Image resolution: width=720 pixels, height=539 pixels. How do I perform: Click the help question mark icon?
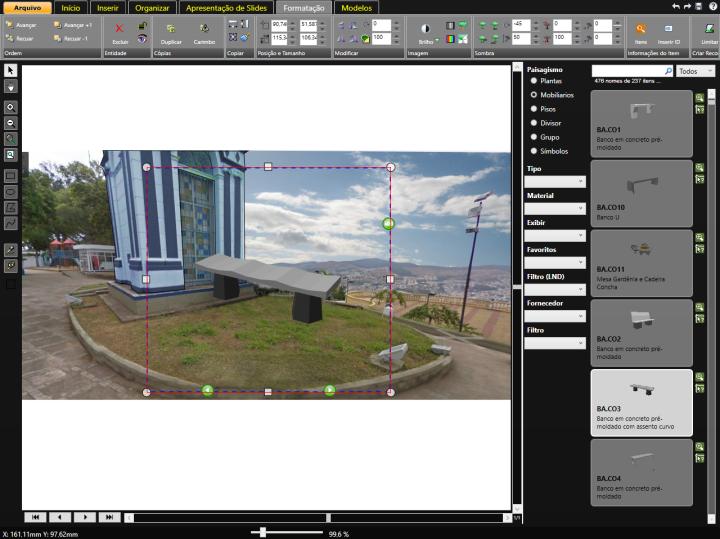713,6
